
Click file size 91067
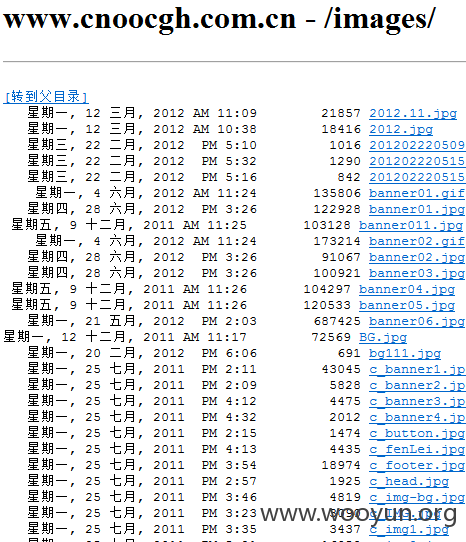(x=341, y=258)
